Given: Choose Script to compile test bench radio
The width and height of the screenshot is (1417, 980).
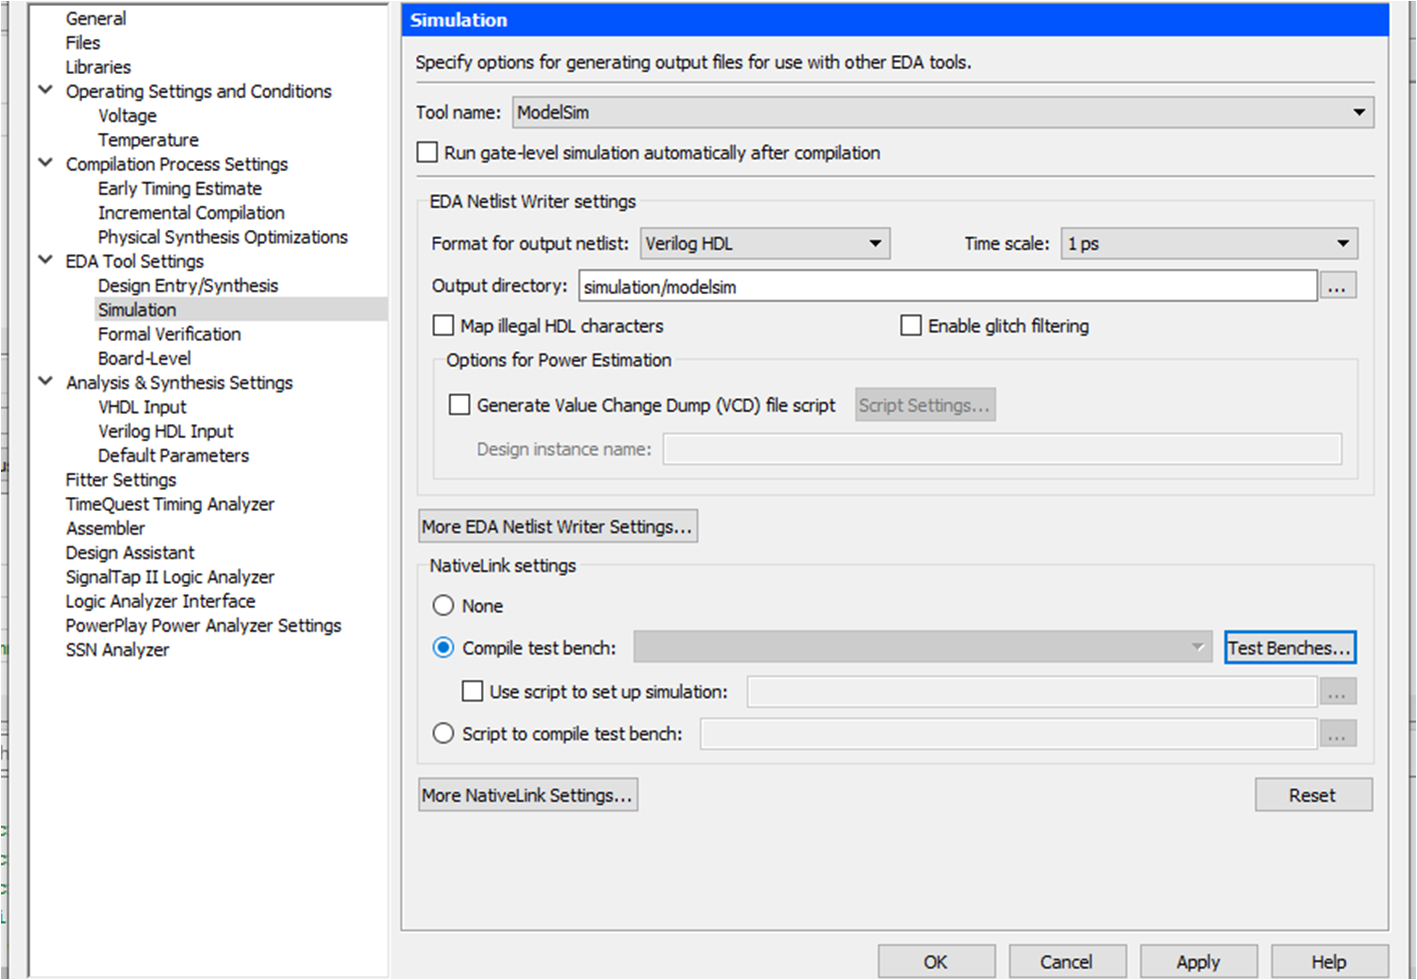Looking at the screenshot, I should (x=443, y=733).
